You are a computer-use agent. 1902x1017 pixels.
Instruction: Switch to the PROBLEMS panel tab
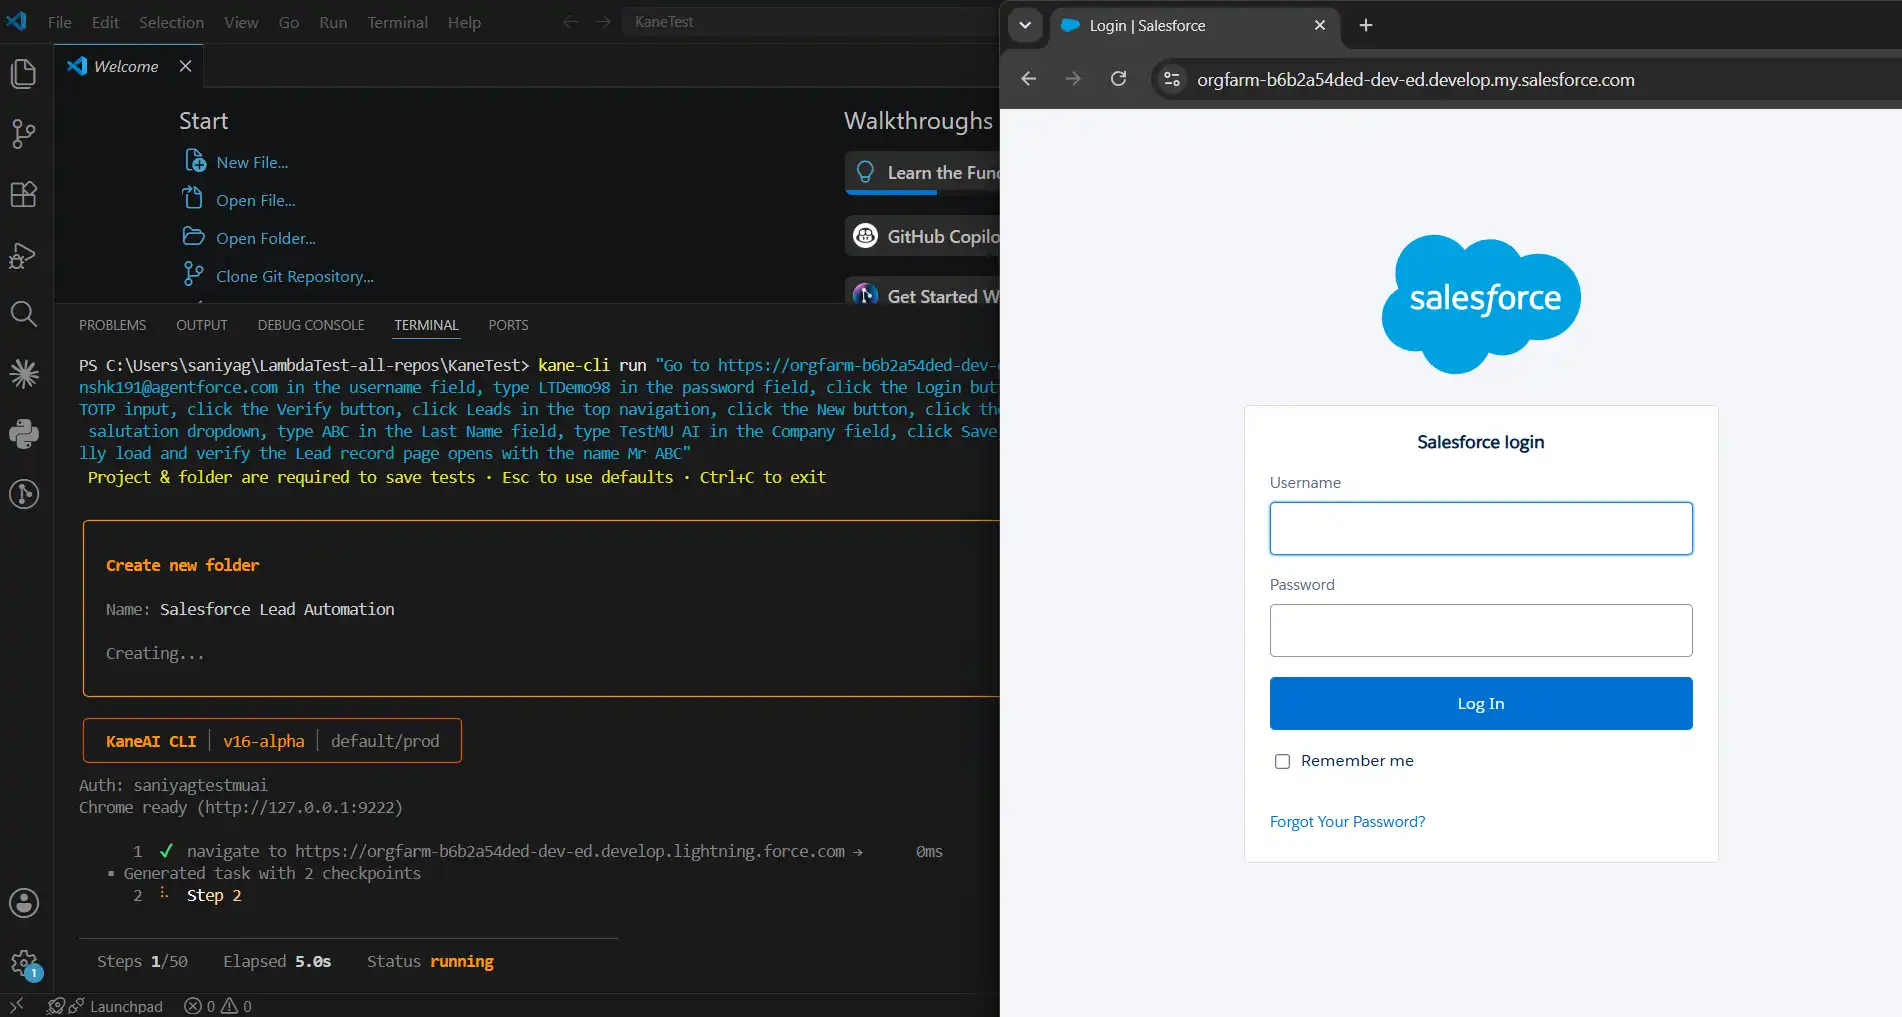[x=112, y=325]
